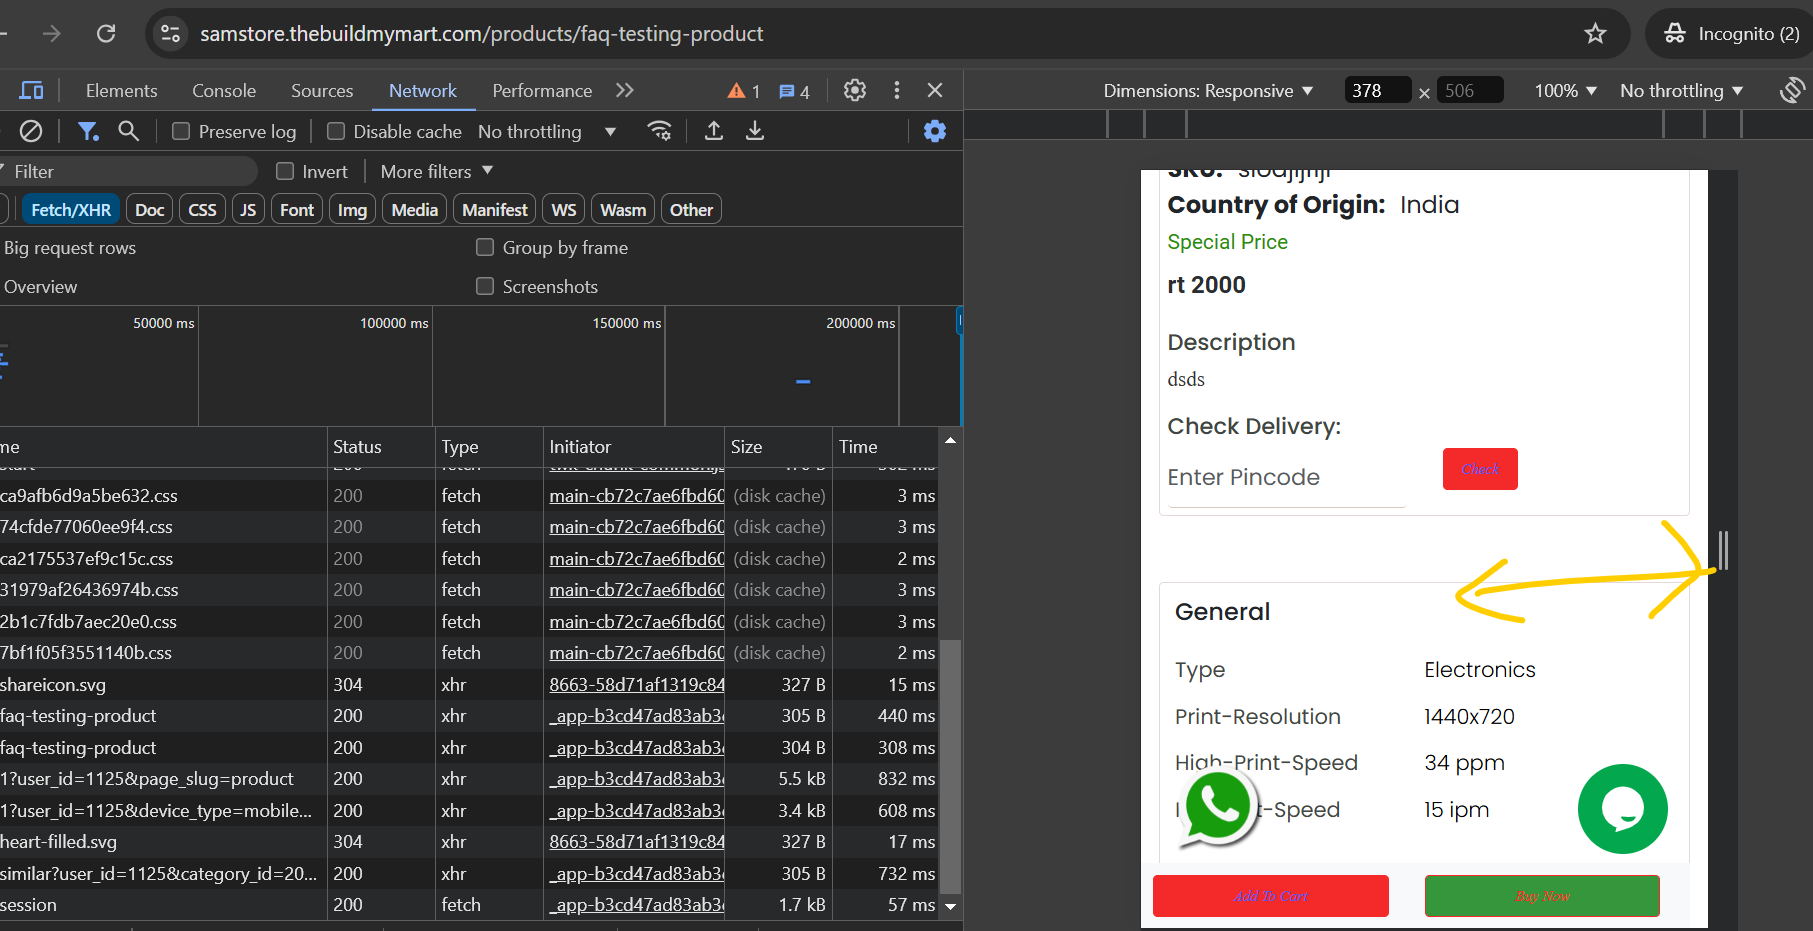
Task: Open site information icon in address bar
Action: tap(171, 34)
